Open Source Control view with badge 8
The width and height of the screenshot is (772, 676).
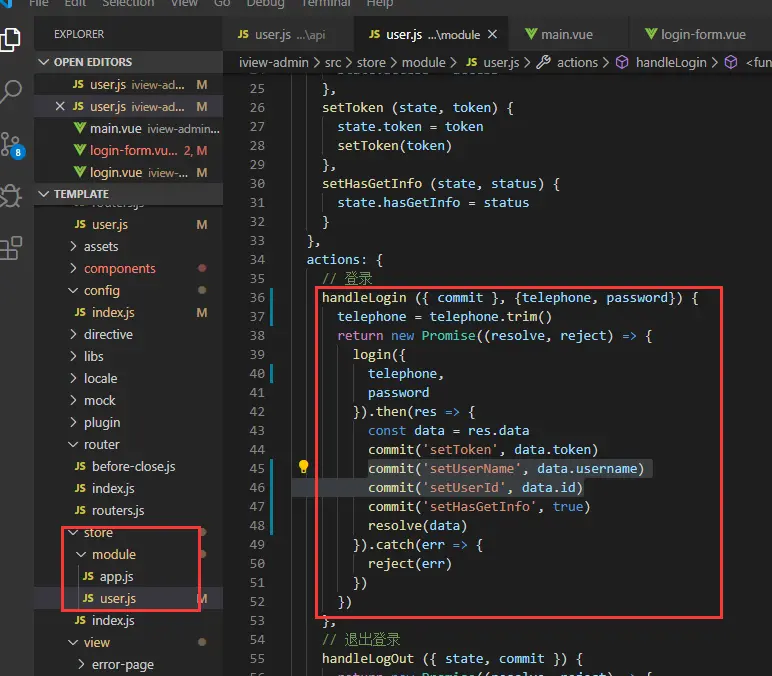[x=12, y=145]
